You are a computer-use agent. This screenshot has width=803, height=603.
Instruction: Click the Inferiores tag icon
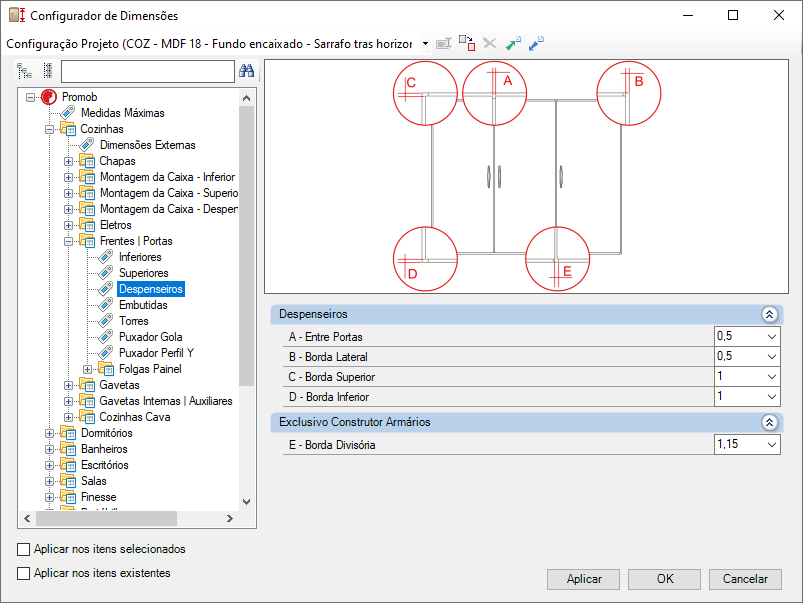[105, 256]
